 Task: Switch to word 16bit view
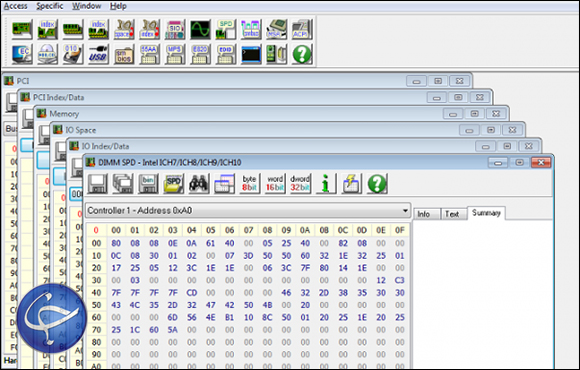point(275,184)
